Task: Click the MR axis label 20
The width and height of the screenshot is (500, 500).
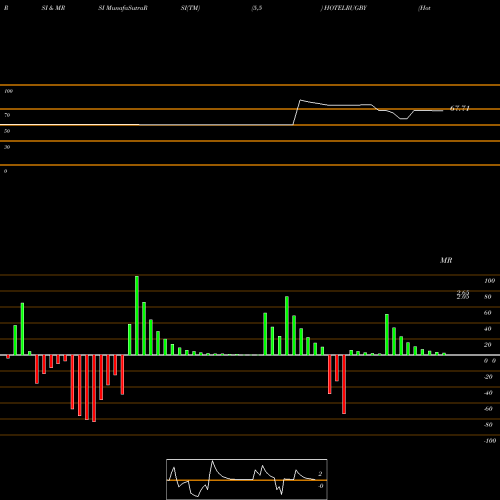Action: click(488, 345)
